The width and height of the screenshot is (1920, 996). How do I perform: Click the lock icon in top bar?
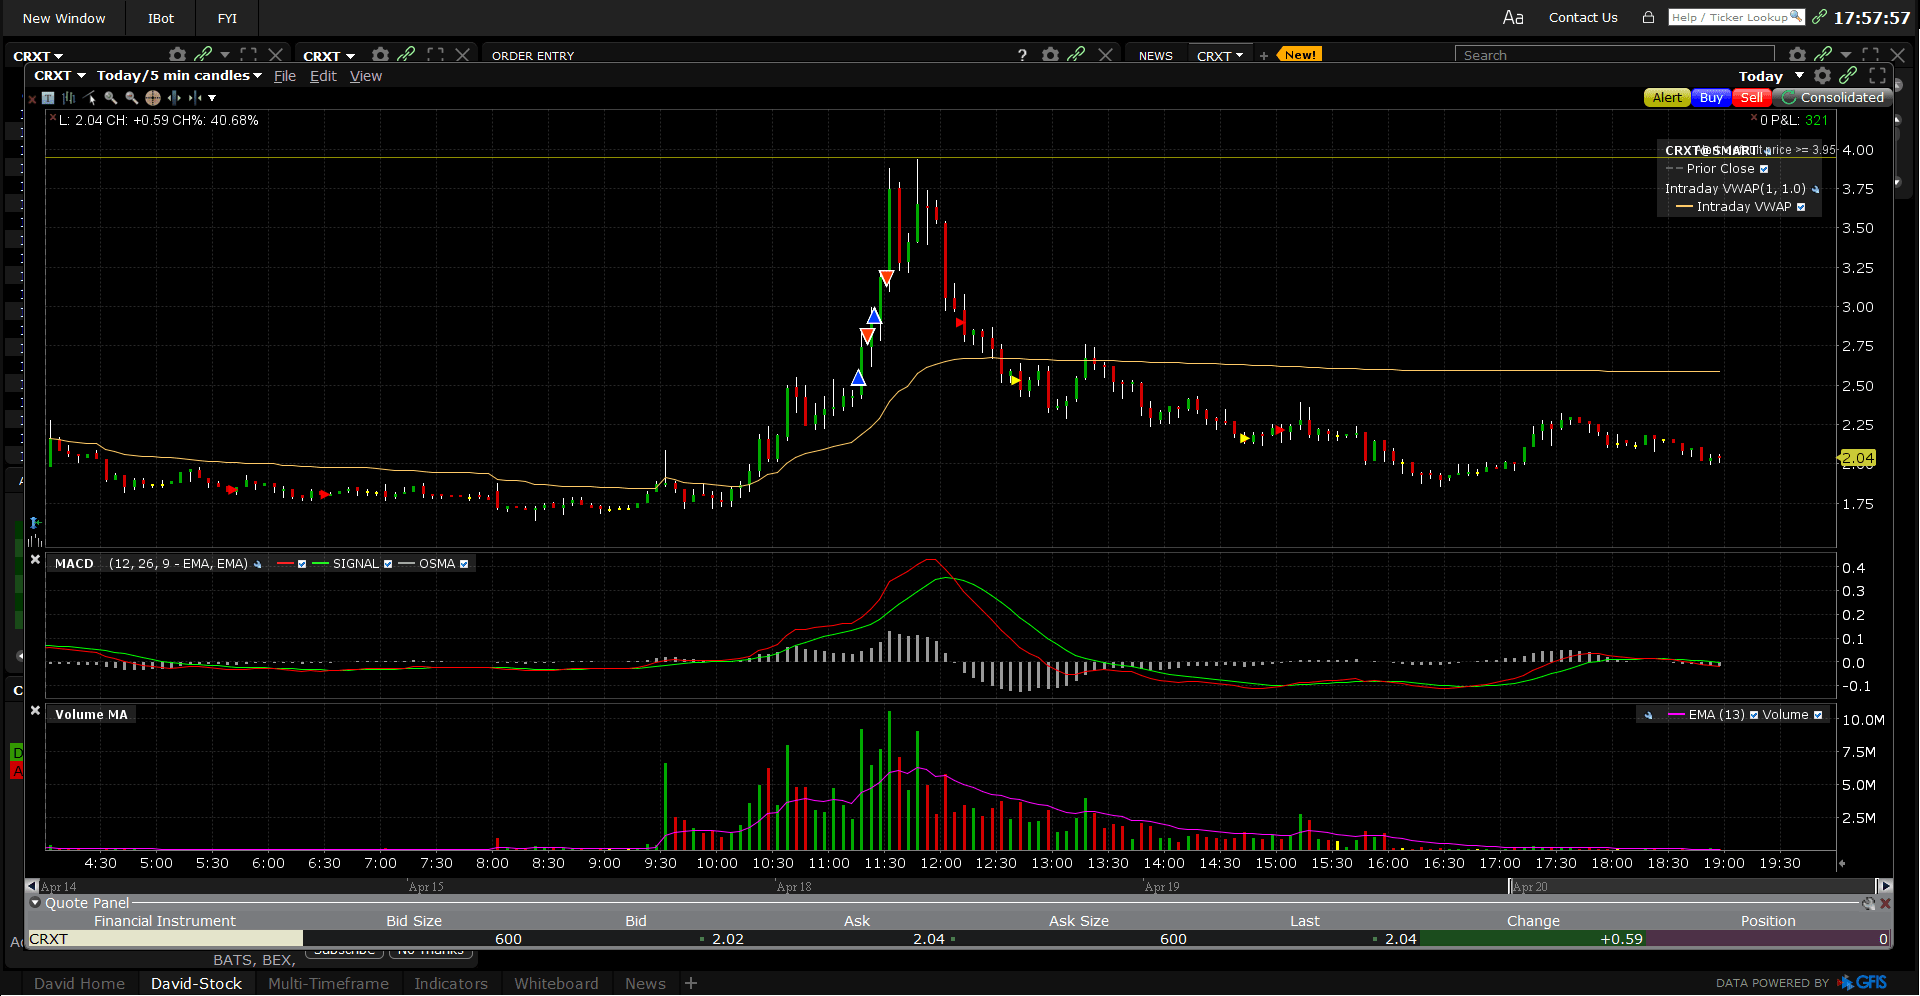1648,17
